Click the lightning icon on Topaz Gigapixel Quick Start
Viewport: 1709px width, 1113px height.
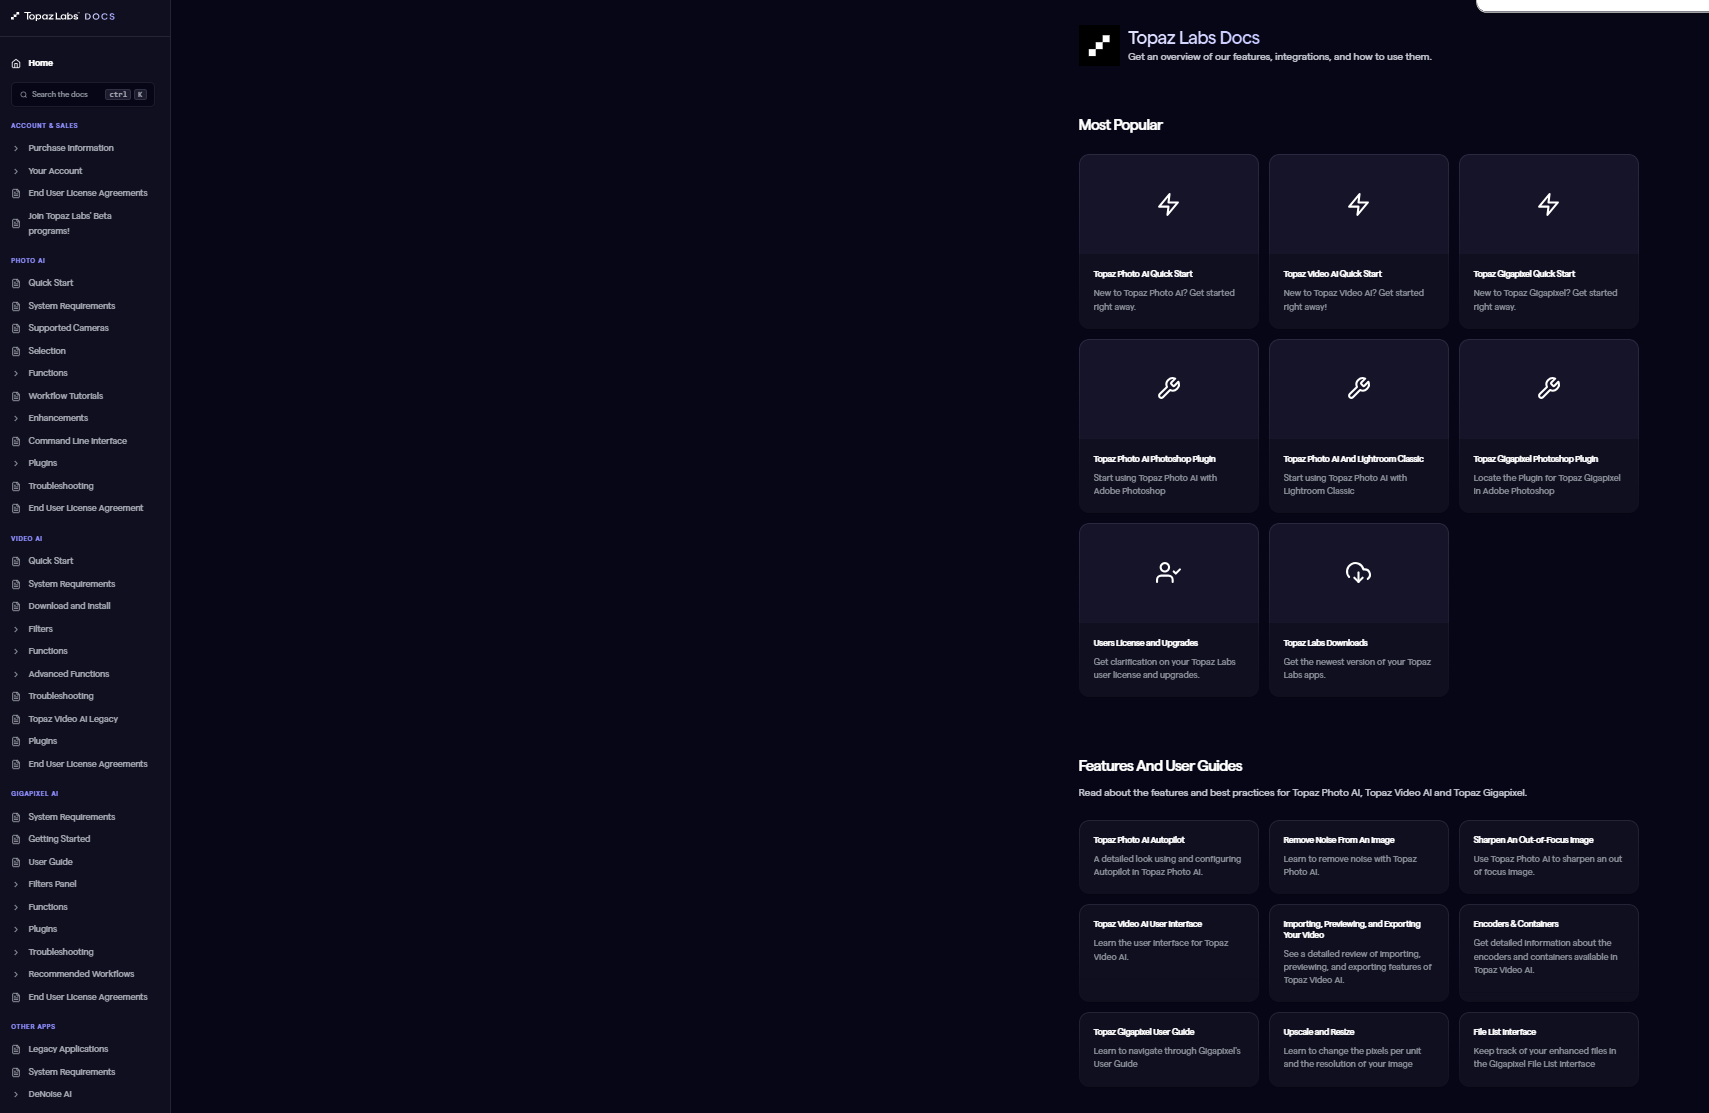pos(1548,205)
